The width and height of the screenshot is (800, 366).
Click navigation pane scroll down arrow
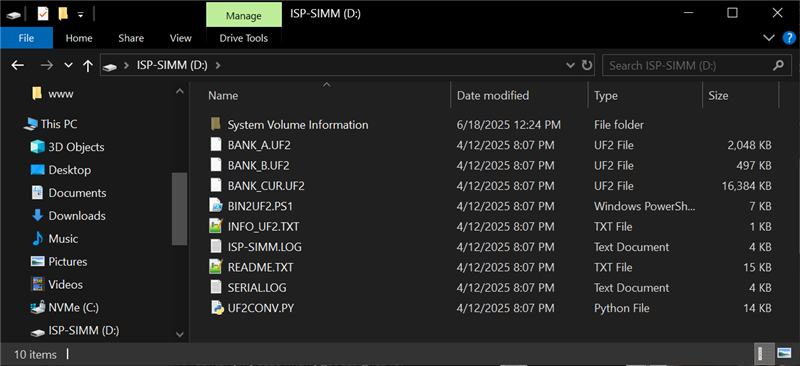tap(180, 335)
